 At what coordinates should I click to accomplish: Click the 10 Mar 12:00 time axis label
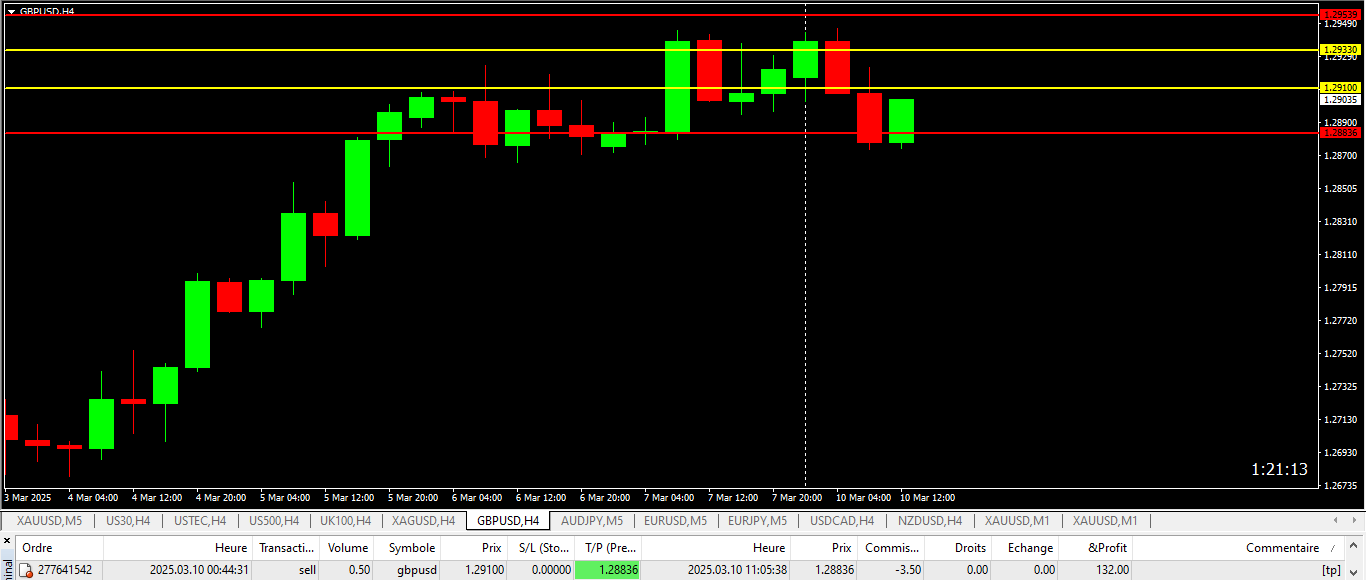928,497
